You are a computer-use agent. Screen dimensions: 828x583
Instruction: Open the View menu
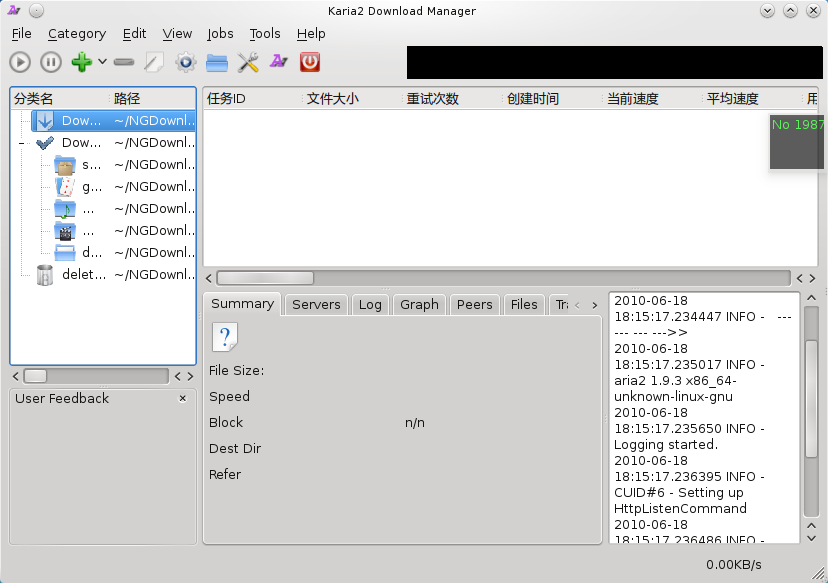(177, 34)
